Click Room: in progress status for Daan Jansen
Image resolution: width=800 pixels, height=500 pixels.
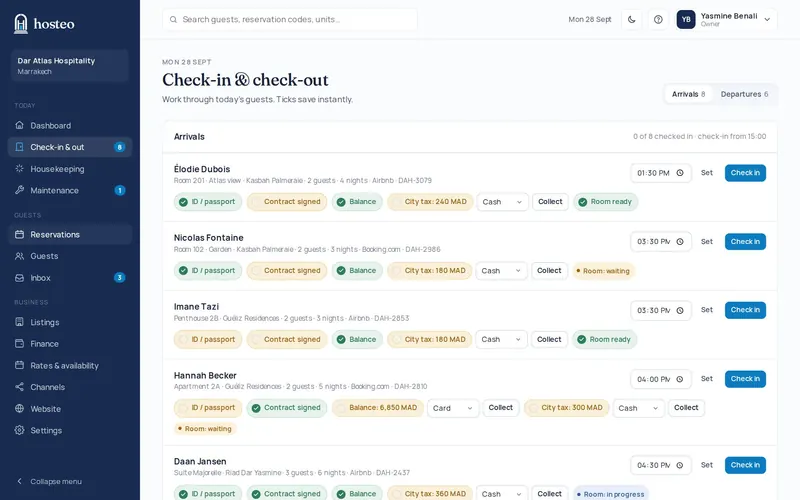click(x=611, y=494)
